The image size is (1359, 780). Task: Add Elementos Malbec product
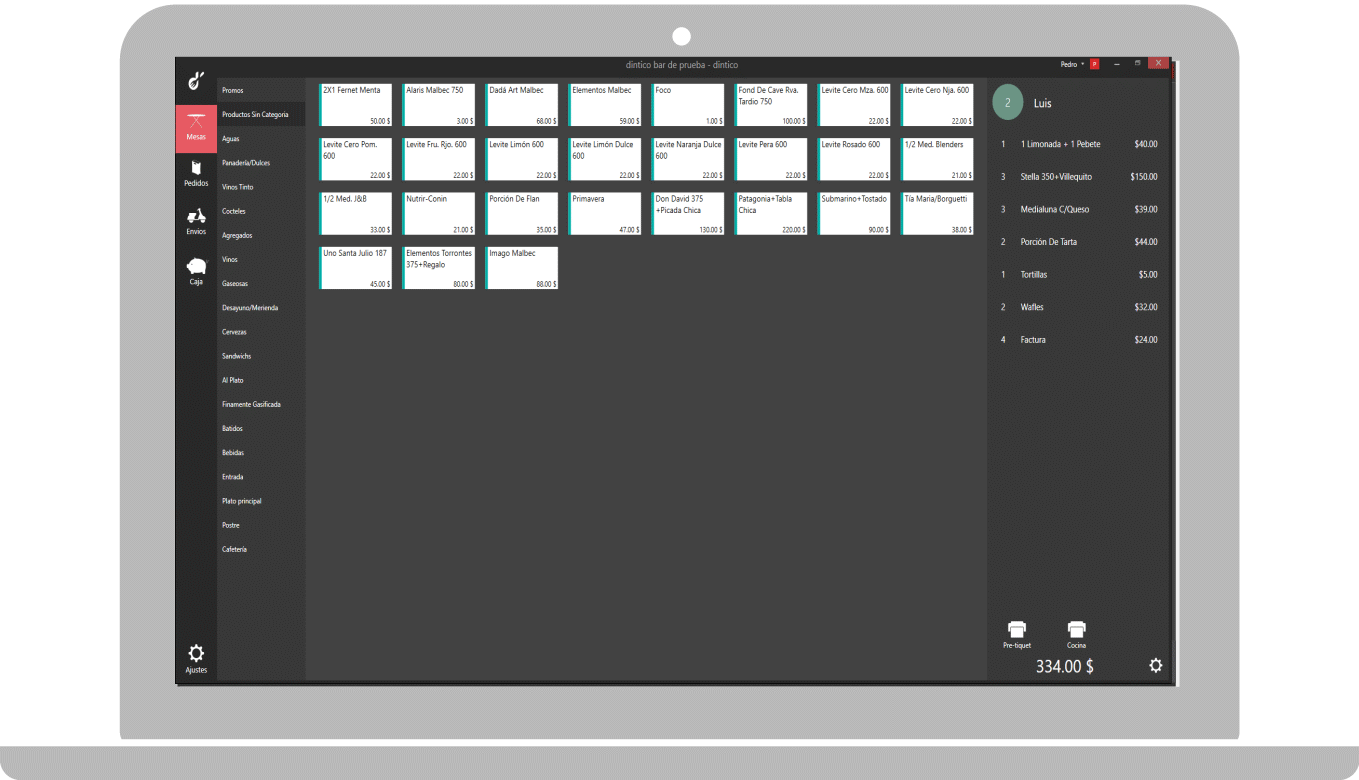coord(604,105)
